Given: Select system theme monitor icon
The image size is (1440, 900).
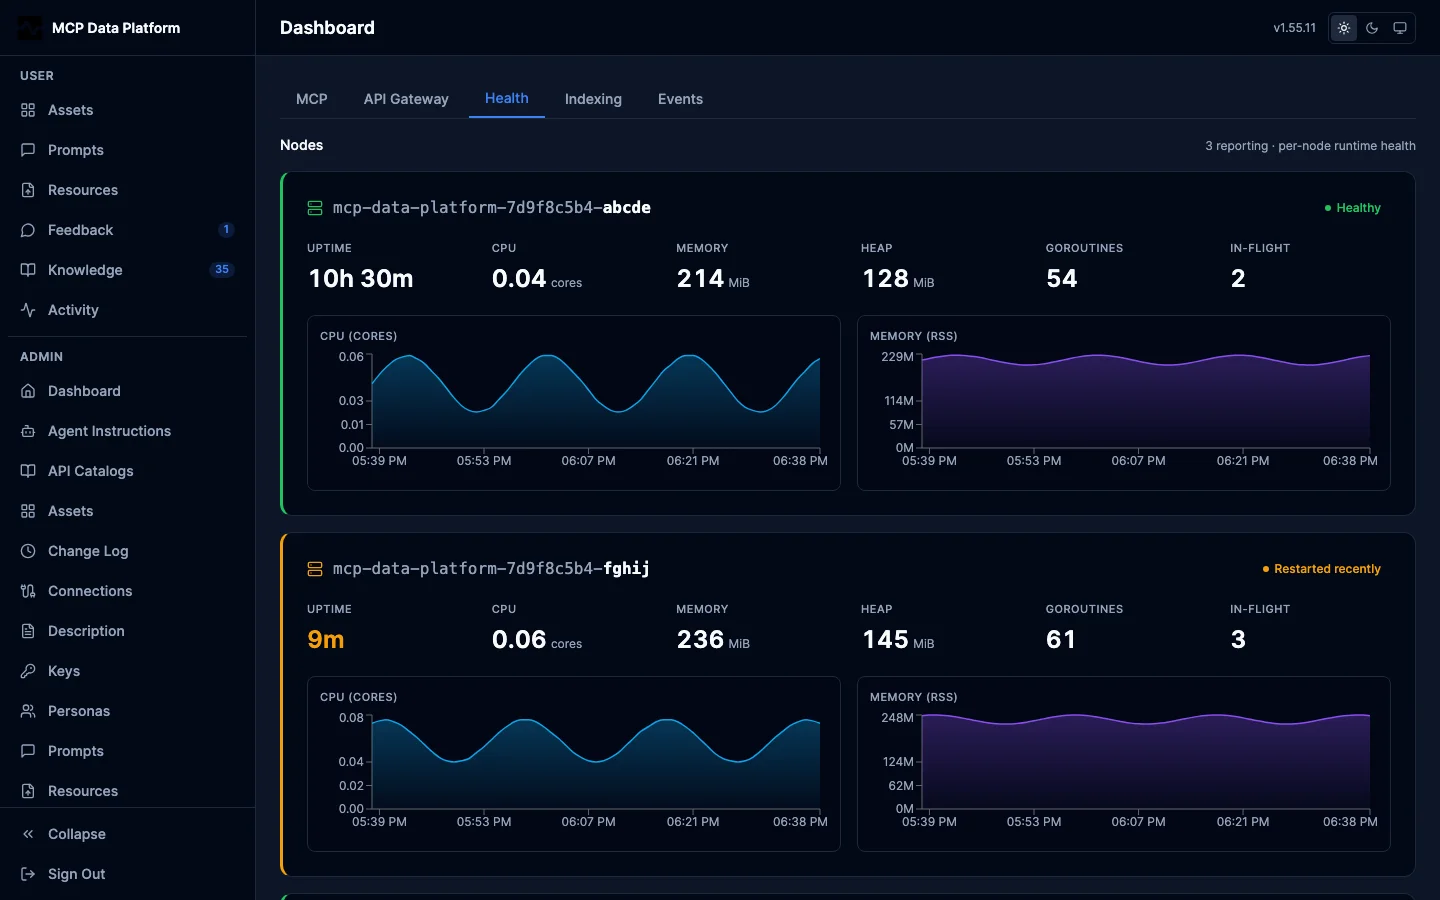Looking at the screenshot, I should (x=1400, y=28).
